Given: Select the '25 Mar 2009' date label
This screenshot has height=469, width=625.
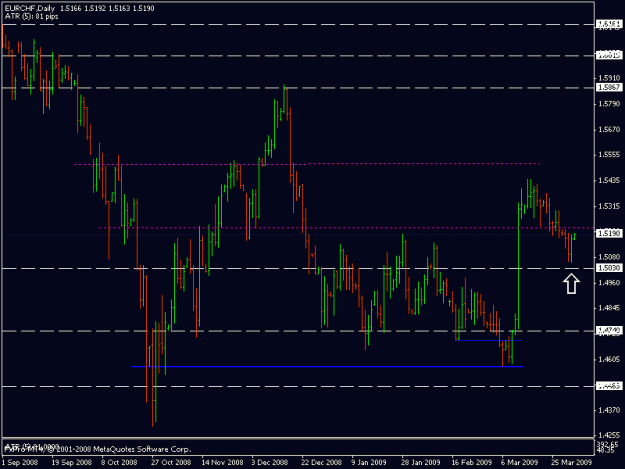Looking at the screenshot, I should (571, 462).
